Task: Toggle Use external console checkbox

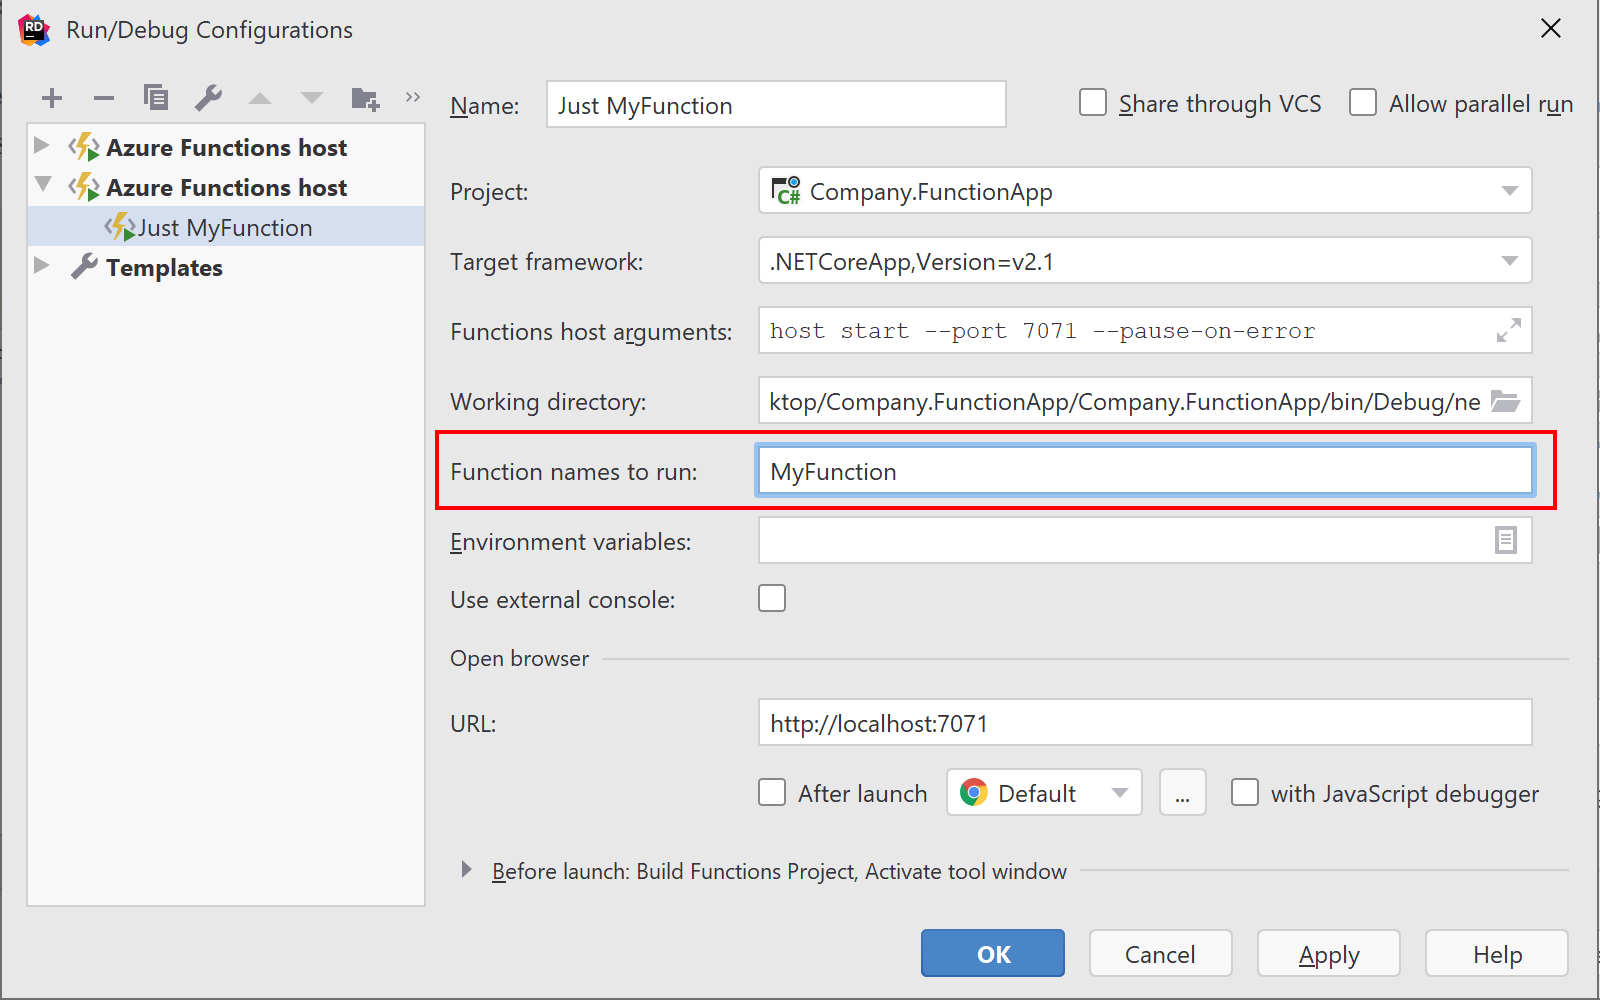Action: [772, 598]
